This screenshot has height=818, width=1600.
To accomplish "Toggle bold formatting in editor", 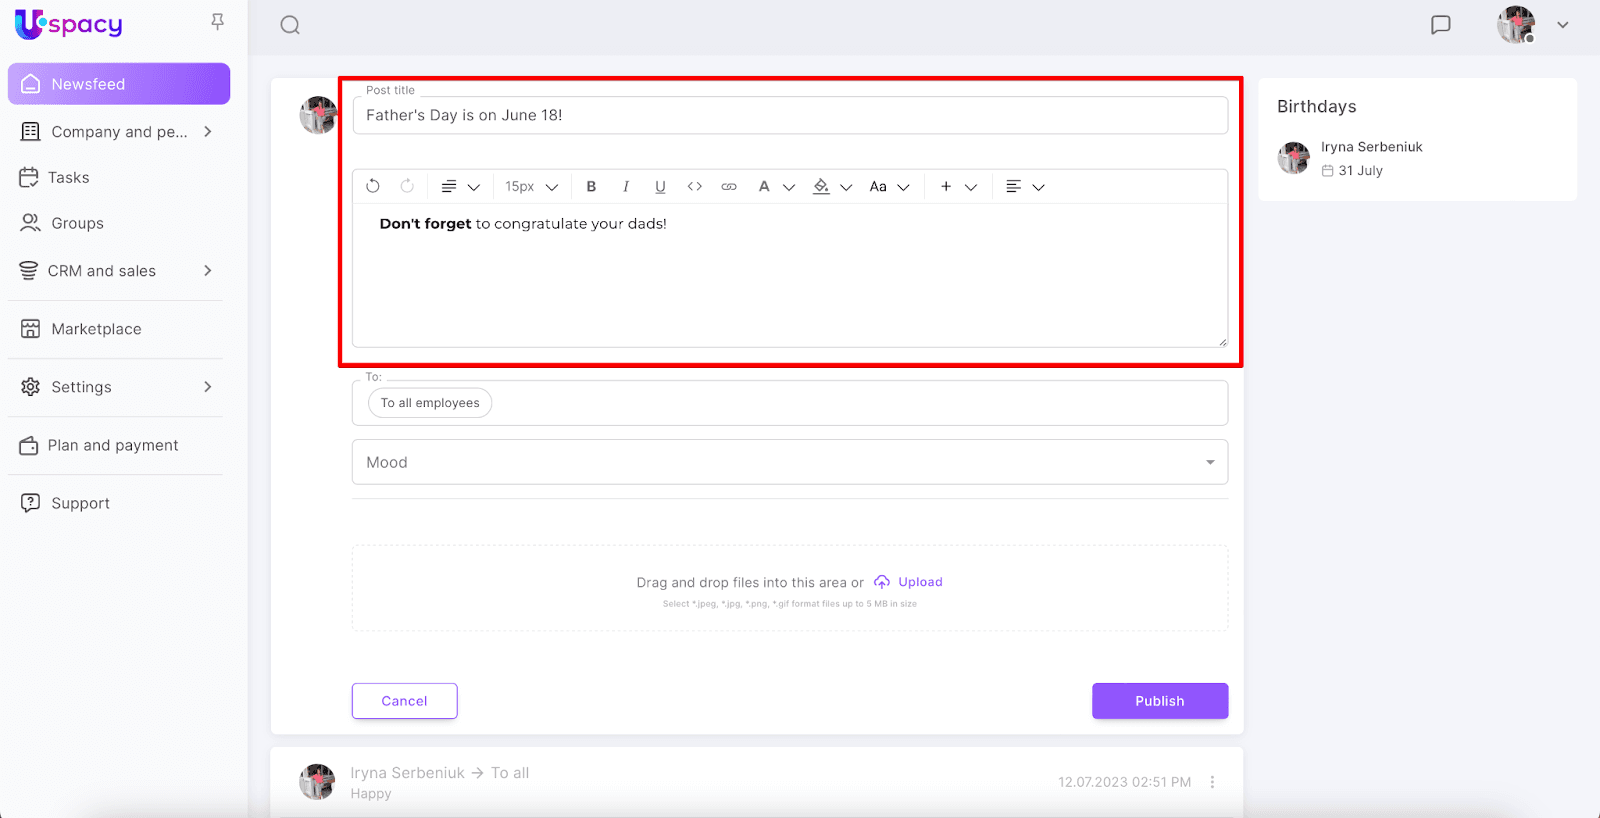I will click(x=591, y=186).
